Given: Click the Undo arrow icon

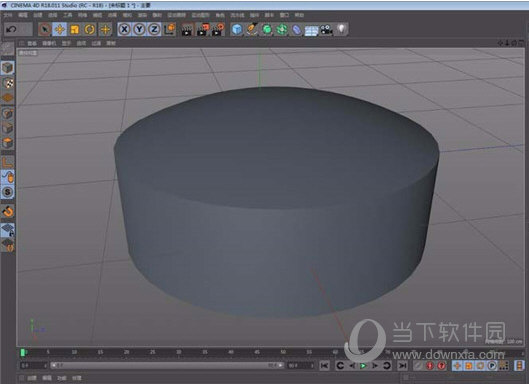Looking at the screenshot, I should [11, 29].
